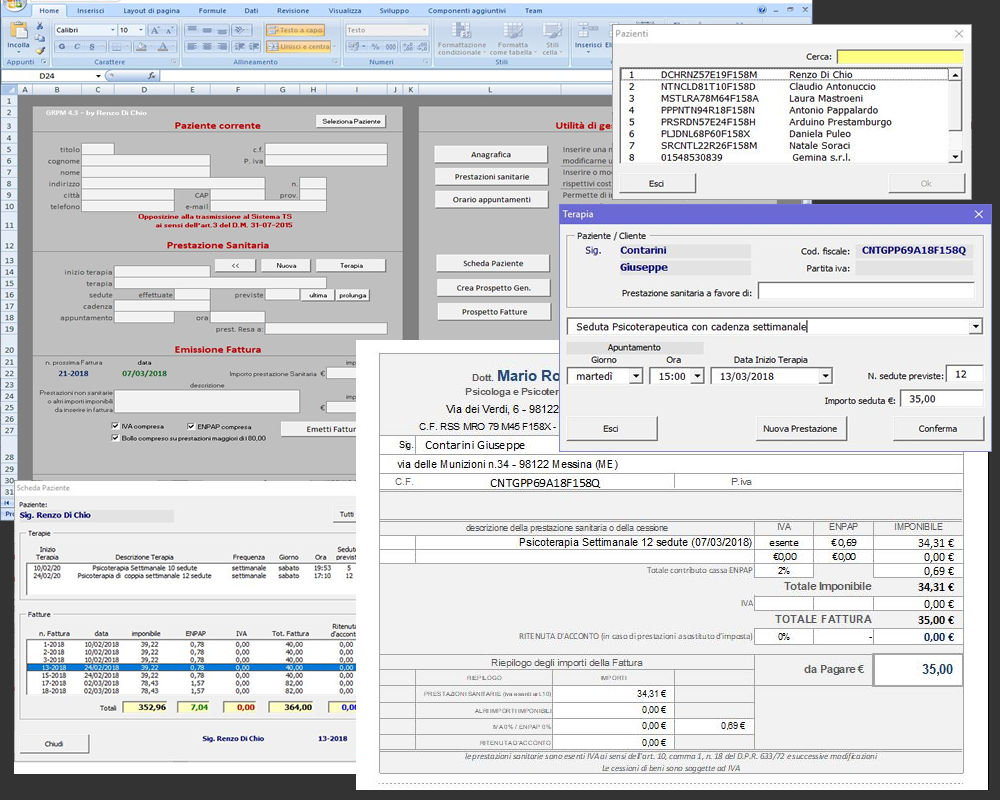1000x800 pixels.
Task: Toggle Bollo compreso su prestazioni checkbox
Action: (x=115, y=438)
